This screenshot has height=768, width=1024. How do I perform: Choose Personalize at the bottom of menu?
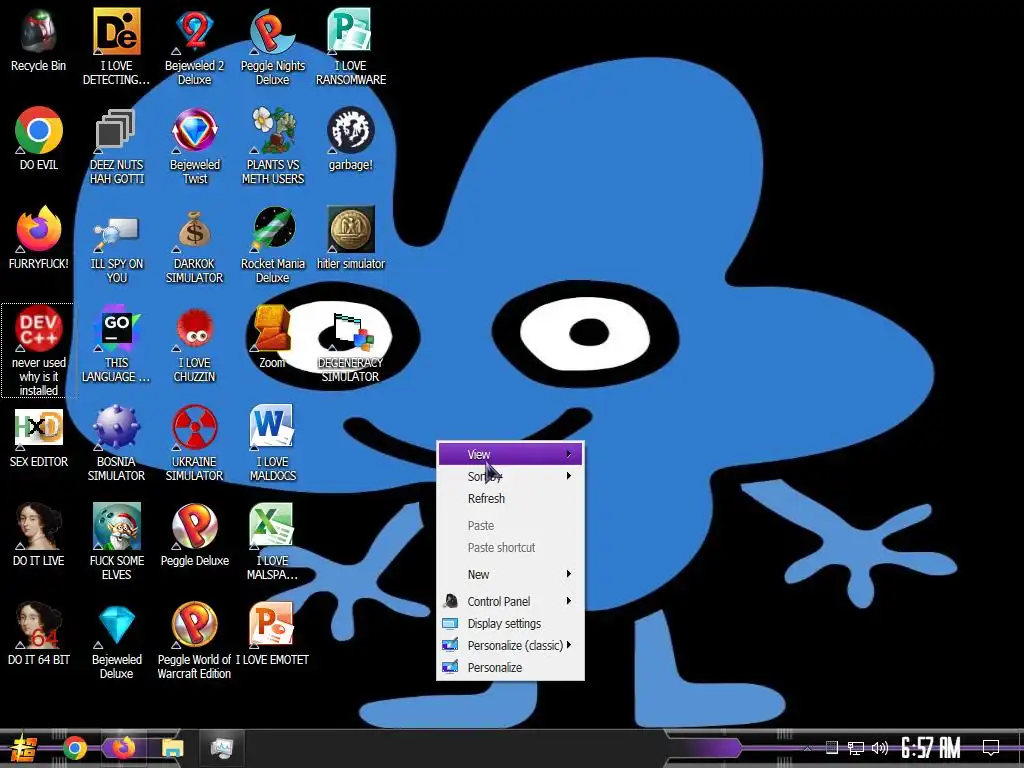pos(510,667)
